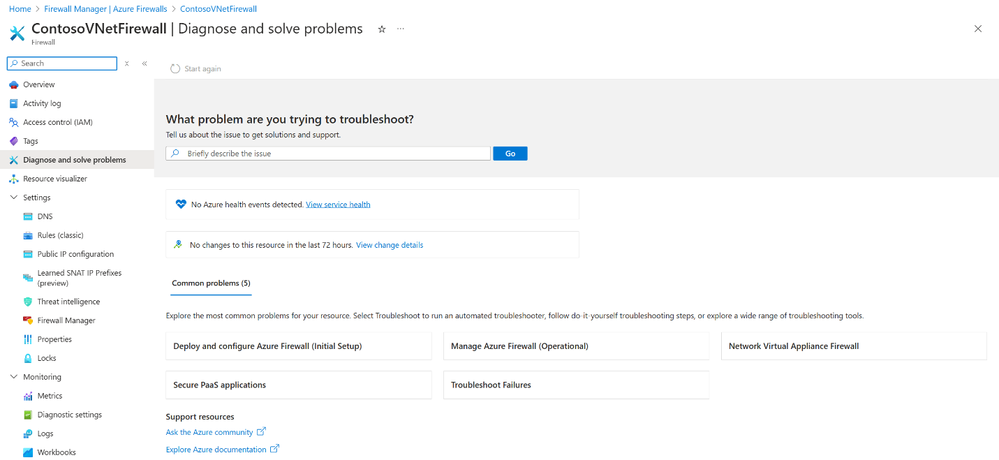Favorite this page with the star icon
Viewport: 999px width, 460px height.
click(382, 29)
